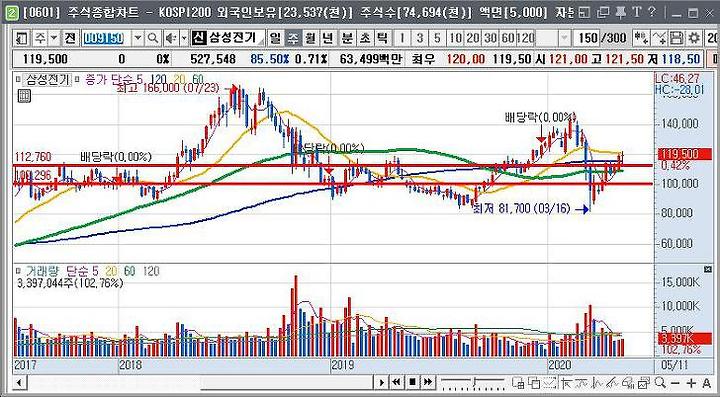Select interval 60 button

(x=508, y=38)
